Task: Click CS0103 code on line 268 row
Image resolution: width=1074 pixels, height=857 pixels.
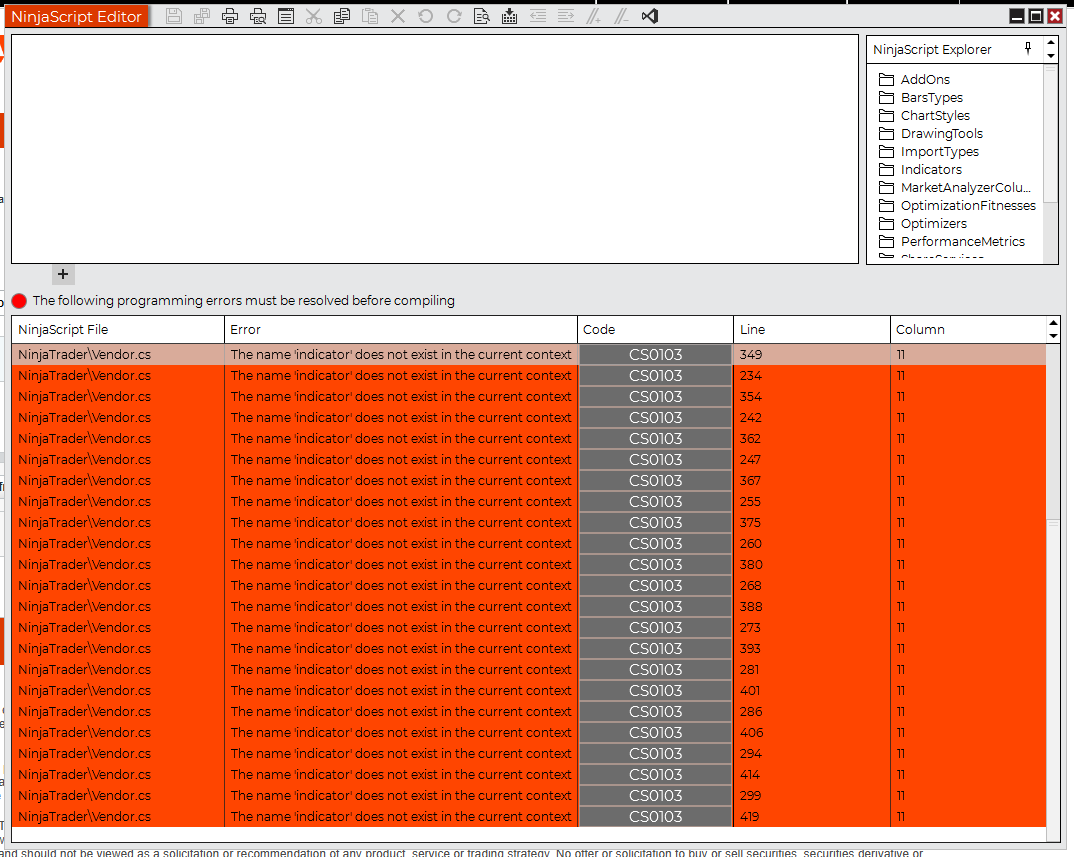Action: (x=655, y=586)
